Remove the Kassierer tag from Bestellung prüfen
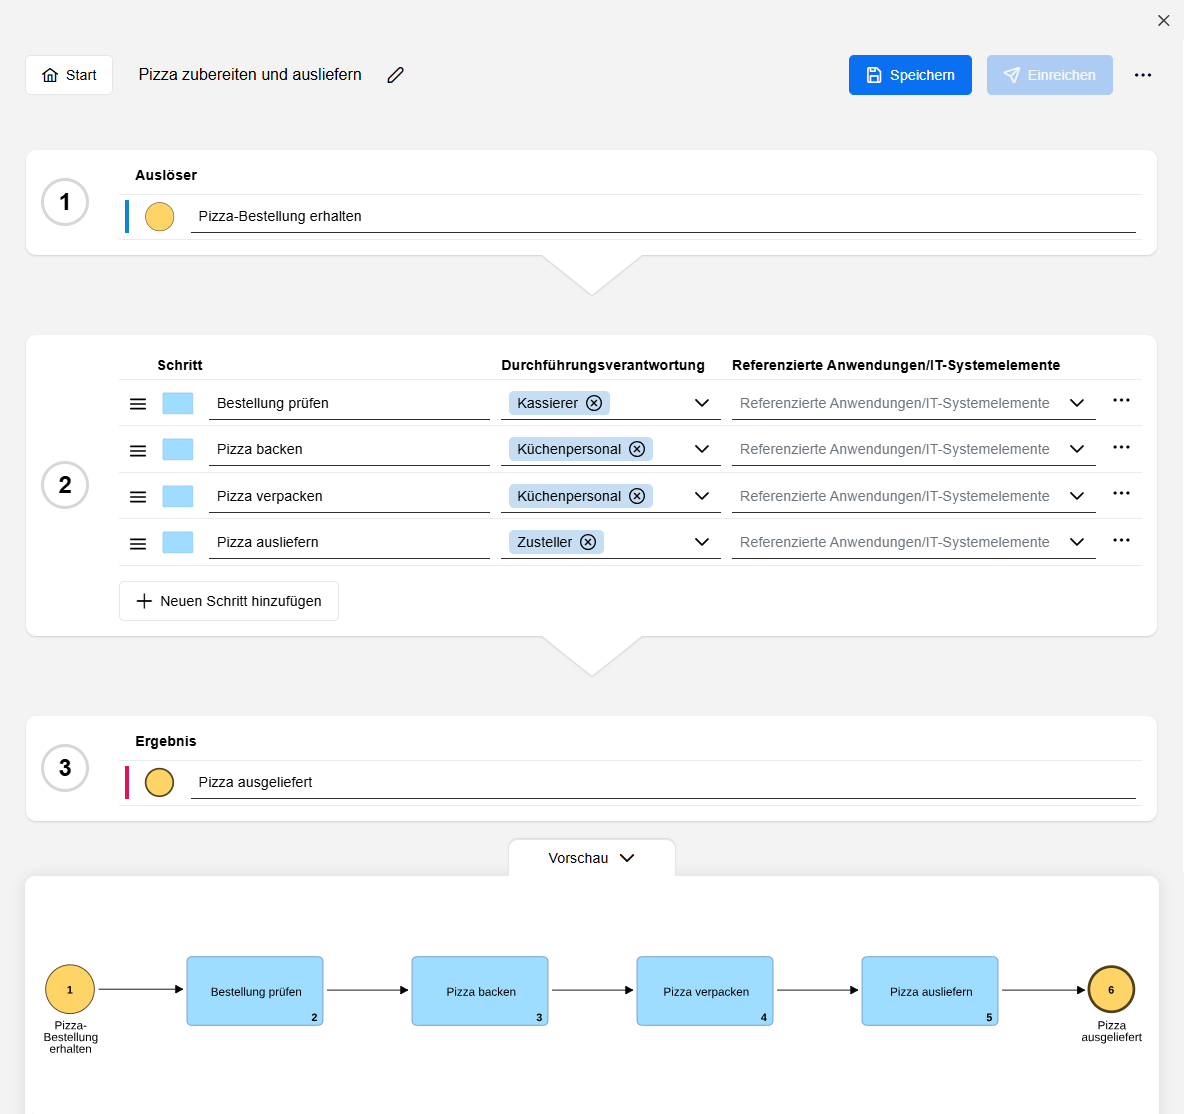Image resolution: width=1184 pixels, height=1114 pixels. pyautogui.click(x=594, y=403)
